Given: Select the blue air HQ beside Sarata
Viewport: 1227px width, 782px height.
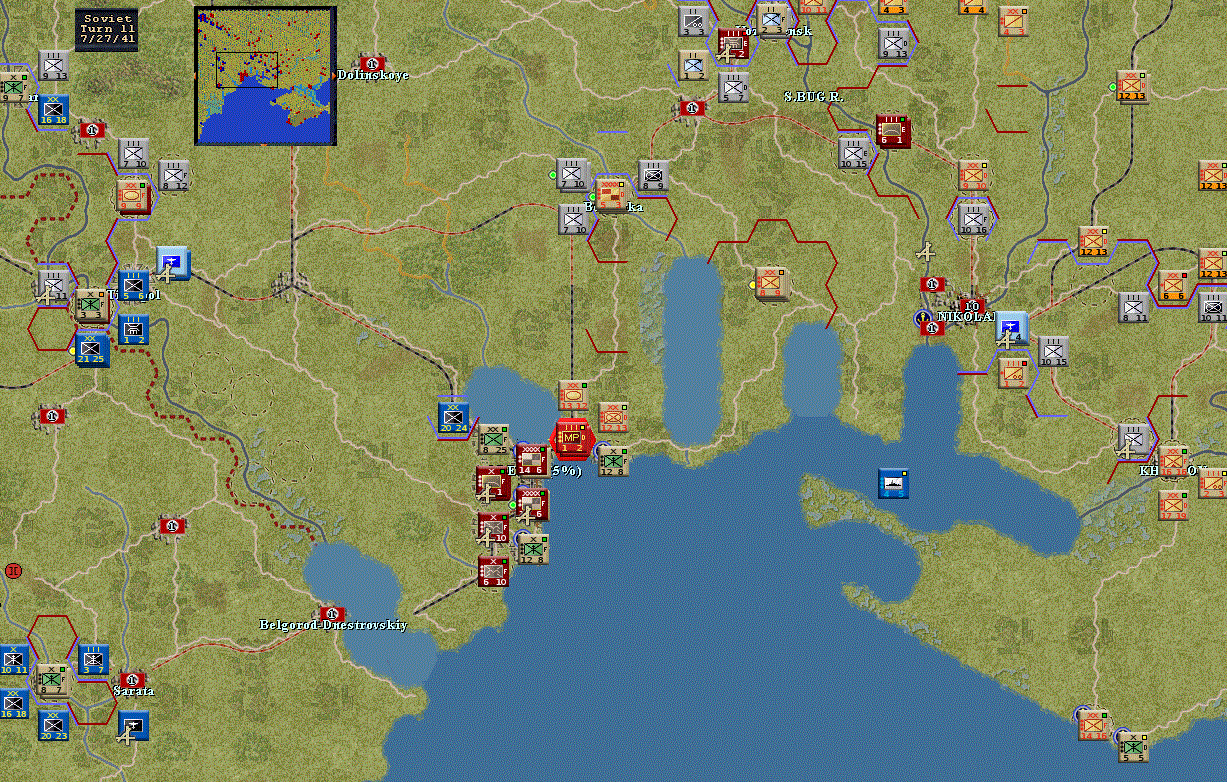Looking at the screenshot, I should (x=133, y=725).
